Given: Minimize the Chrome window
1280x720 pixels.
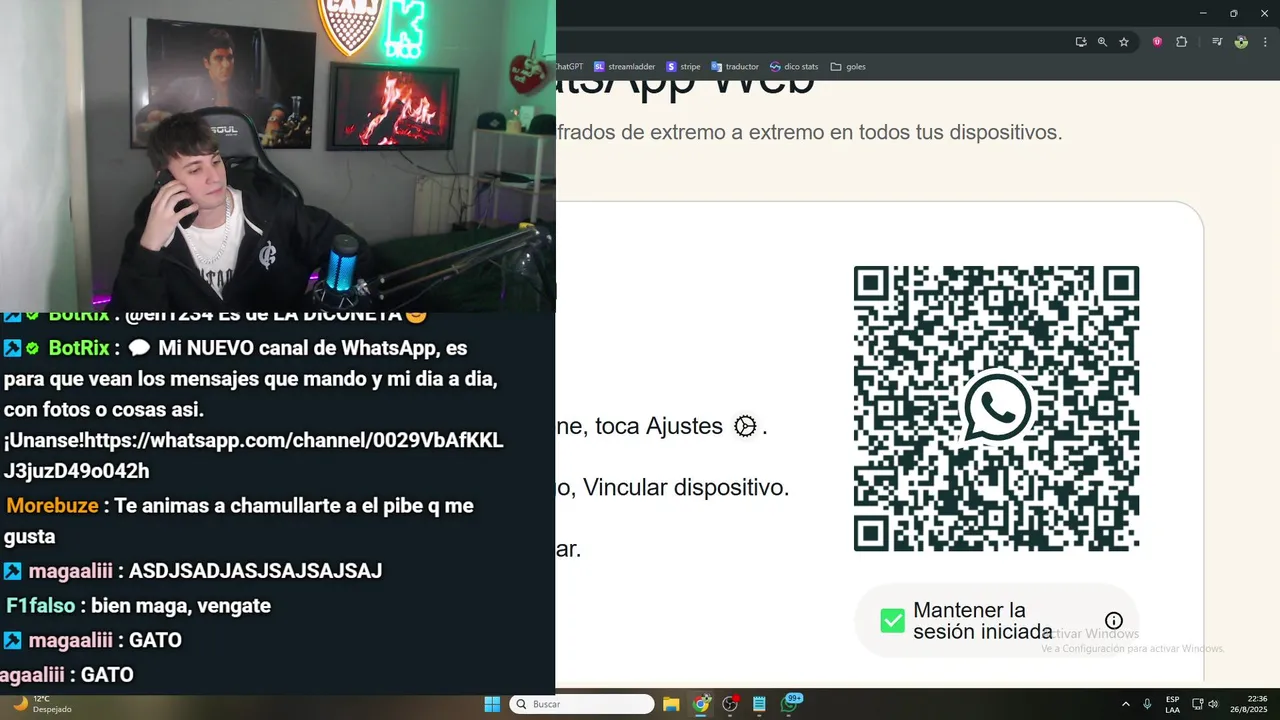Looking at the screenshot, I should click(1203, 13).
